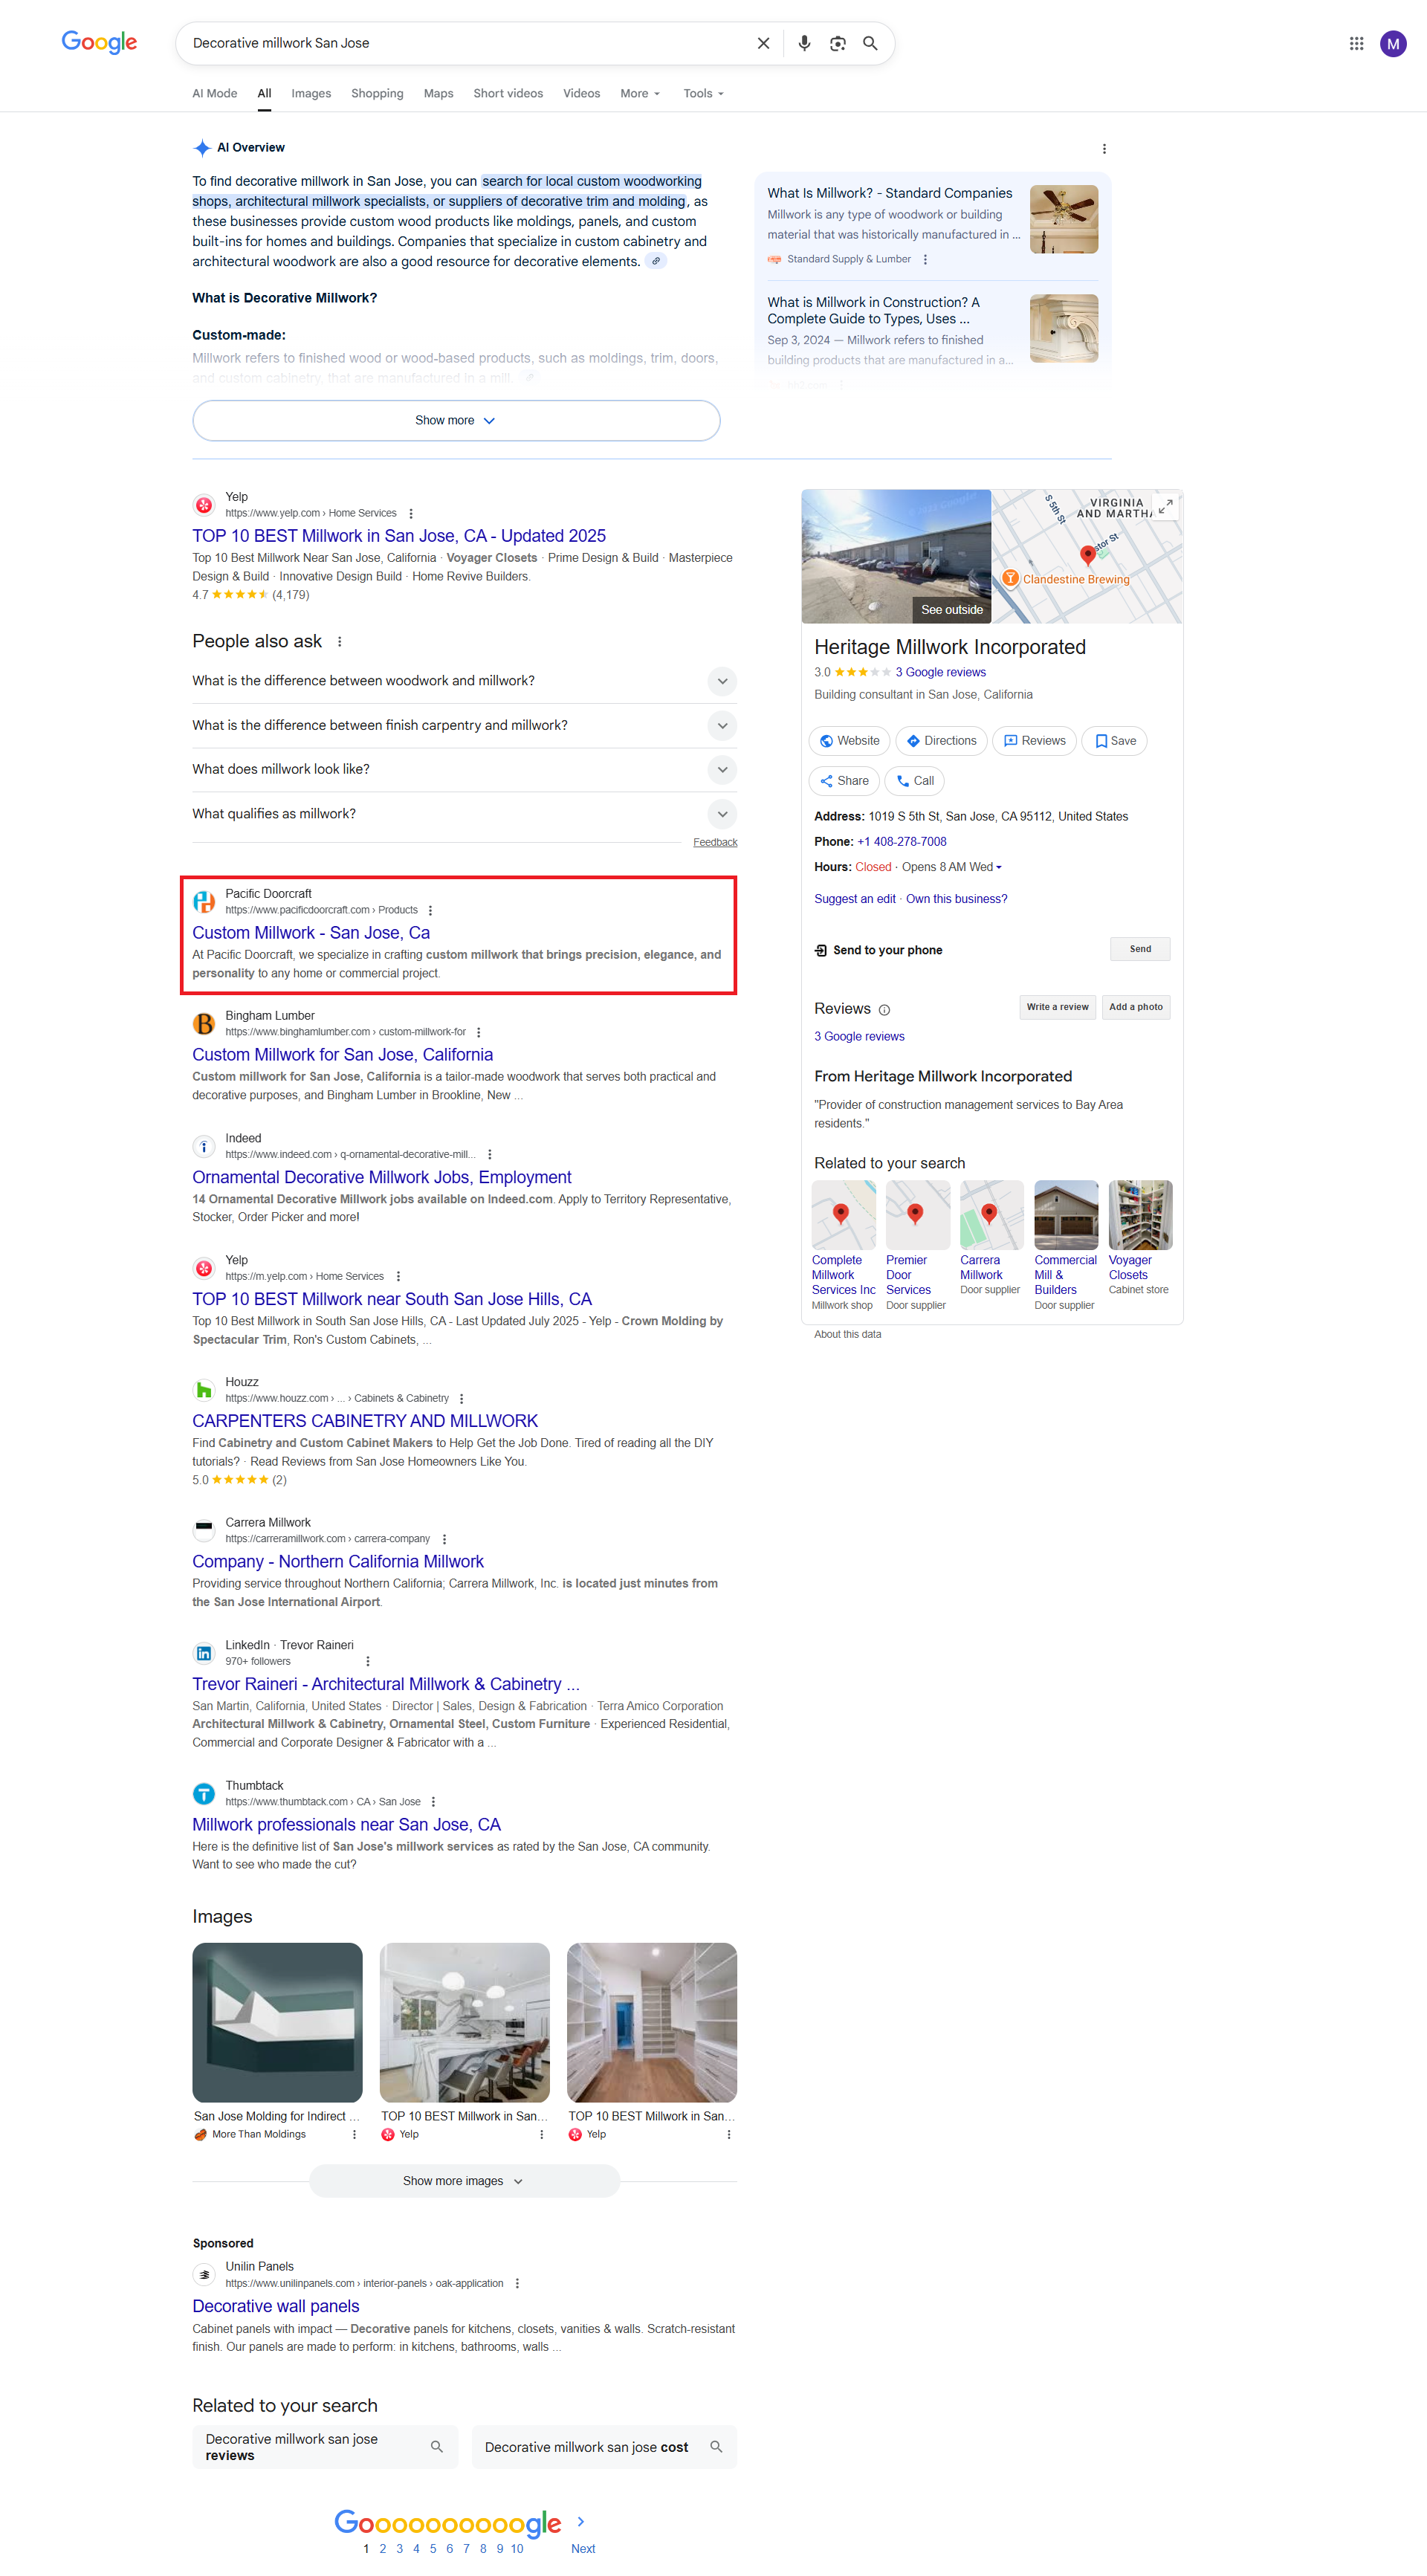
Task: Switch to the Shopping tab
Action: coord(377,93)
